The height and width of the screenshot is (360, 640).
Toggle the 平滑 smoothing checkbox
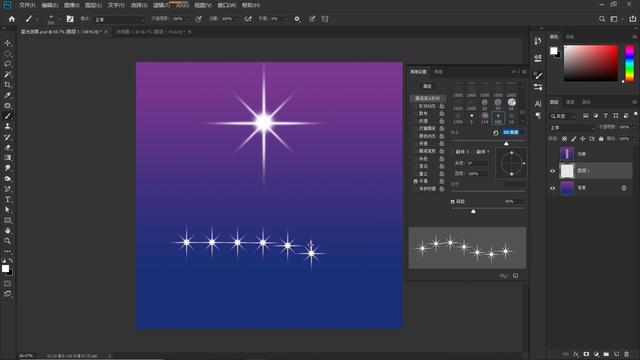(x=416, y=181)
